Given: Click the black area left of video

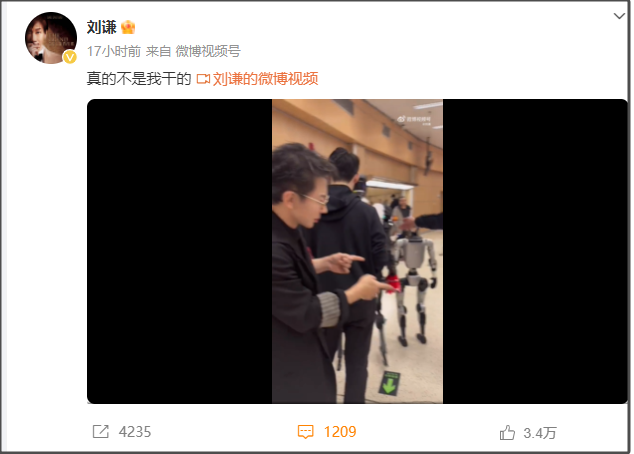Looking at the screenshot, I should point(180,251).
